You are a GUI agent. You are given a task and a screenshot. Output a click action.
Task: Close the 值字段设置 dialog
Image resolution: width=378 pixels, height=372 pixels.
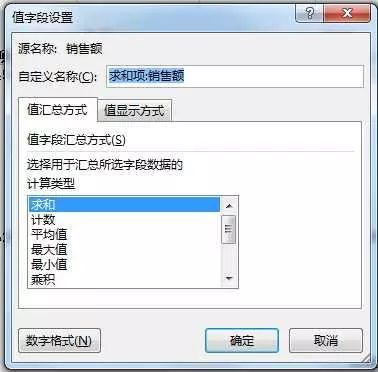[x=347, y=14]
